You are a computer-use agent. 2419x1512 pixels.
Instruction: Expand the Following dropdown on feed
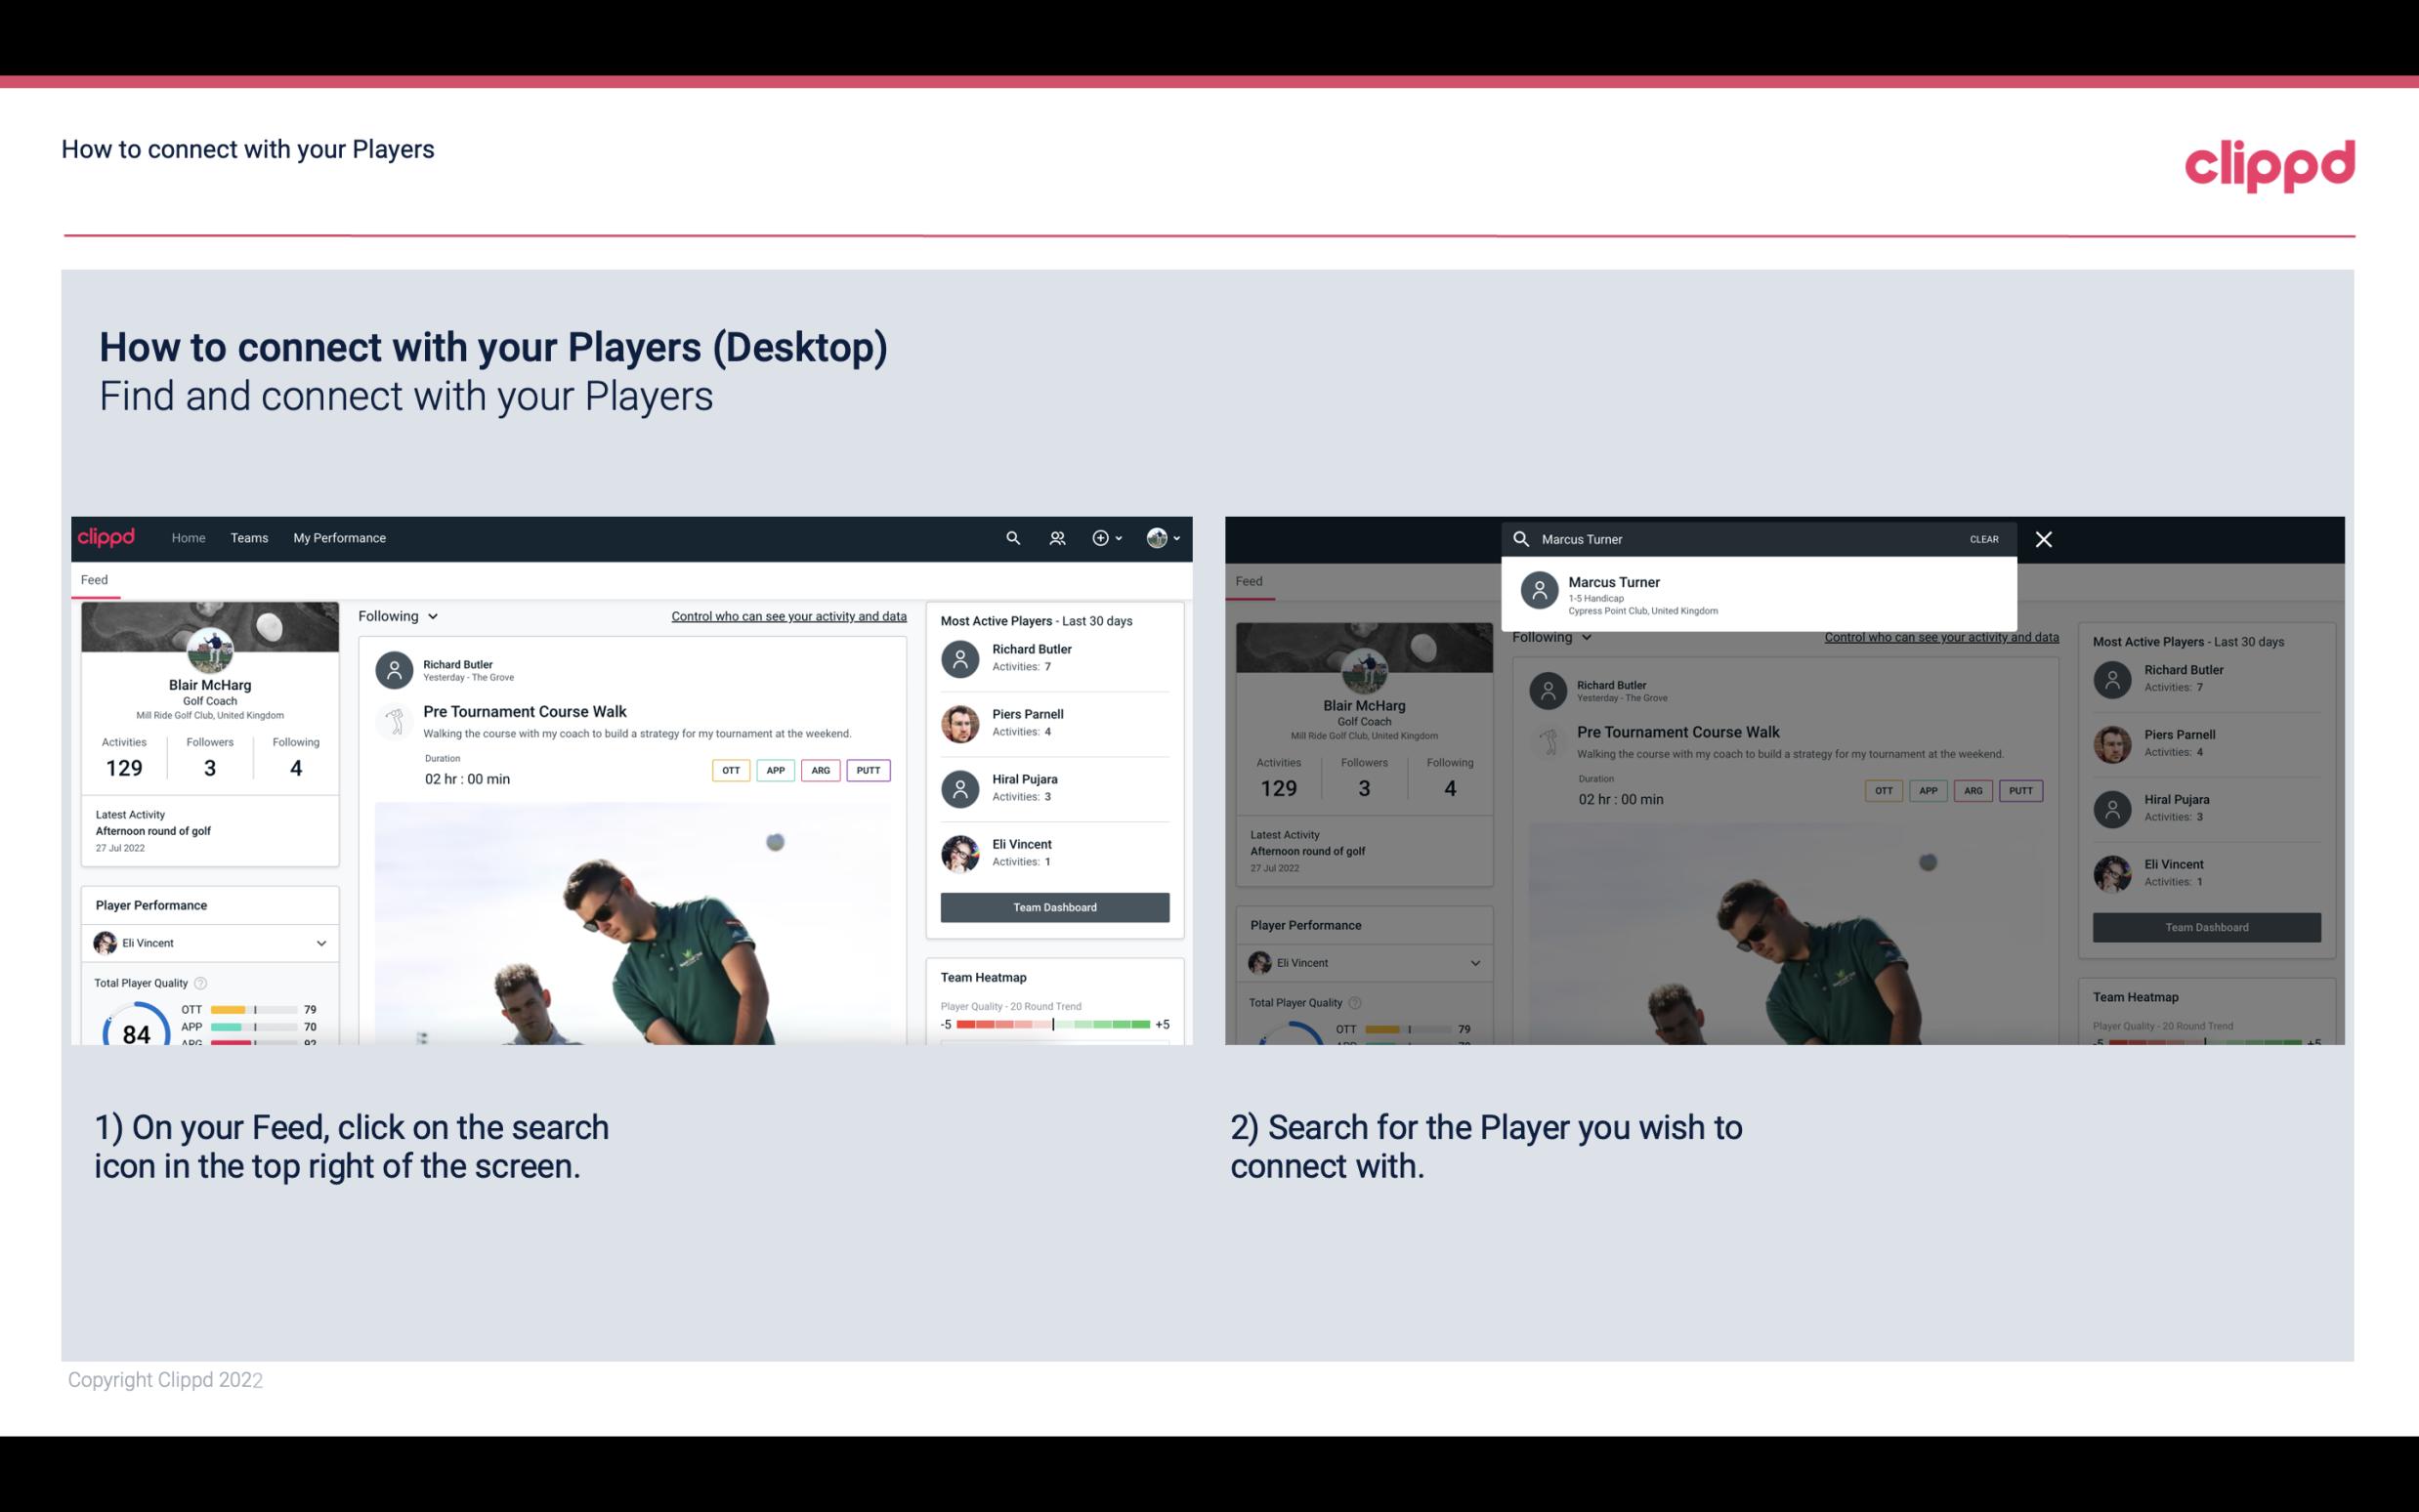click(x=397, y=615)
